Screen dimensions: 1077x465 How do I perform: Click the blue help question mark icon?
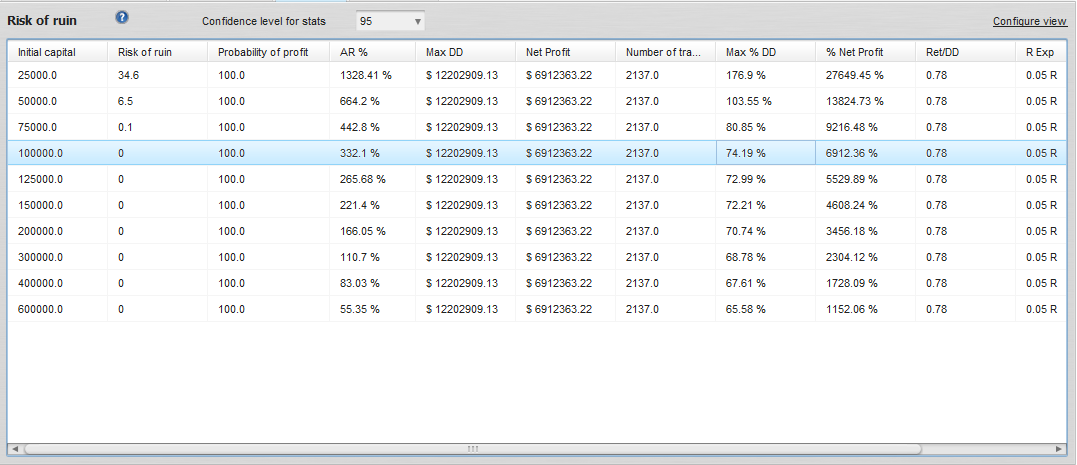click(x=122, y=18)
